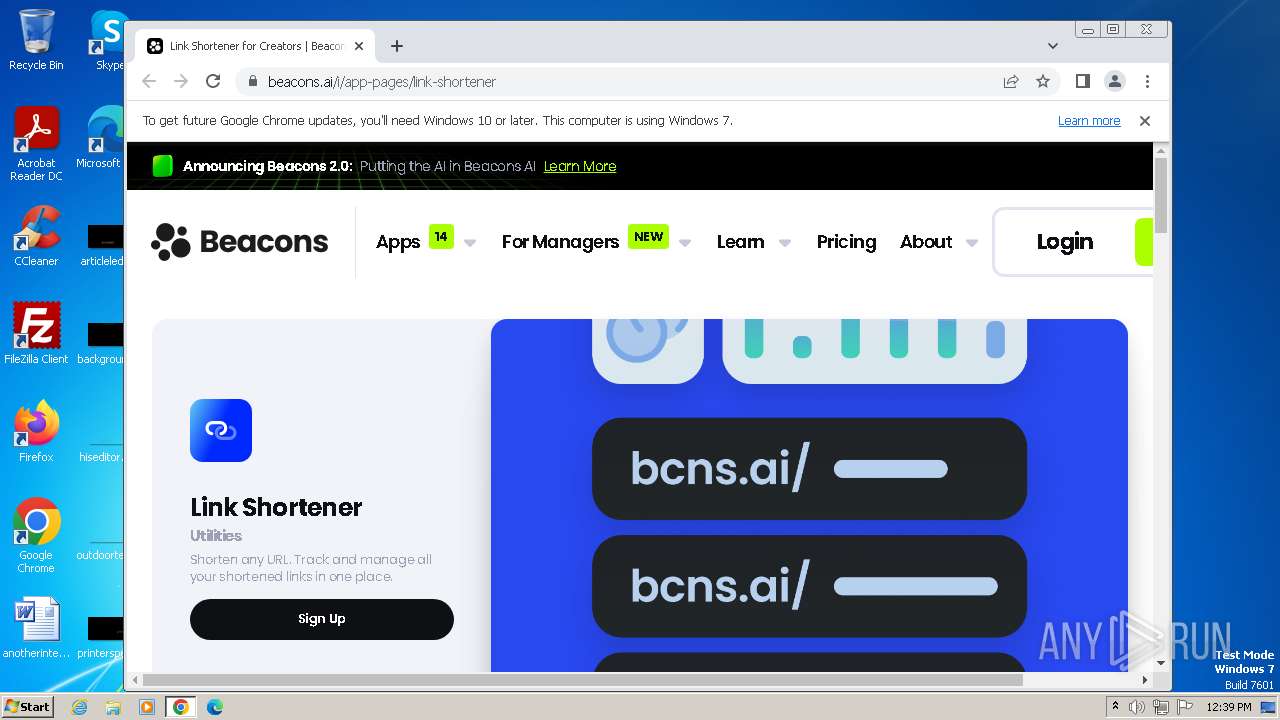Image resolution: width=1280 pixels, height=720 pixels.
Task: Launch FileZilla Client desktop shortcut
Action: [36, 333]
